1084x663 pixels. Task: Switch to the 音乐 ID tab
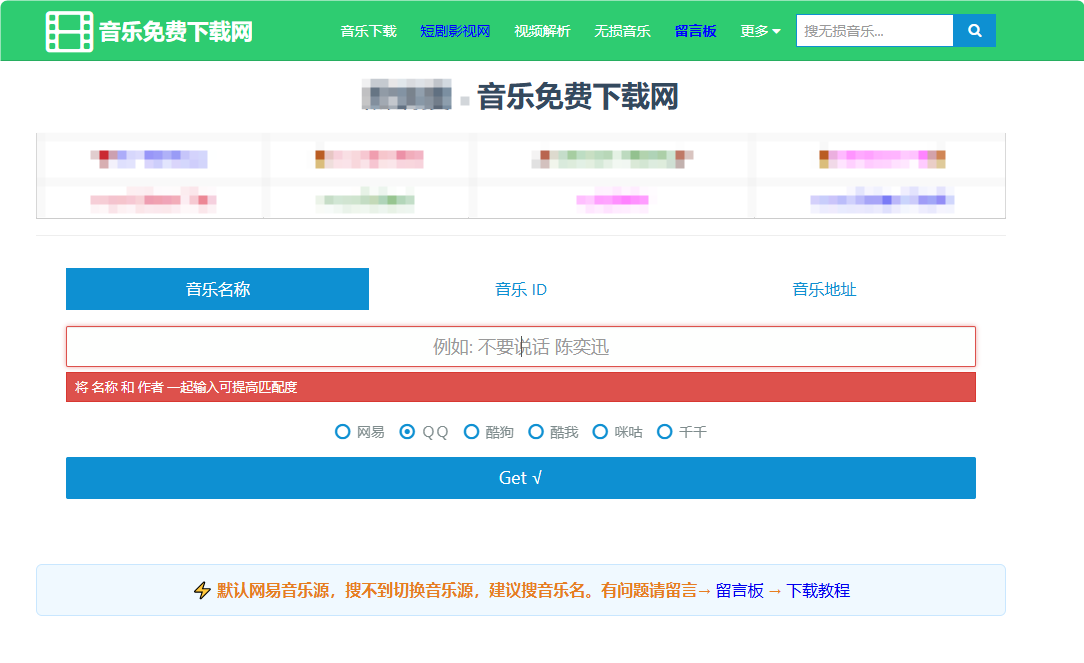click(521, 289)
